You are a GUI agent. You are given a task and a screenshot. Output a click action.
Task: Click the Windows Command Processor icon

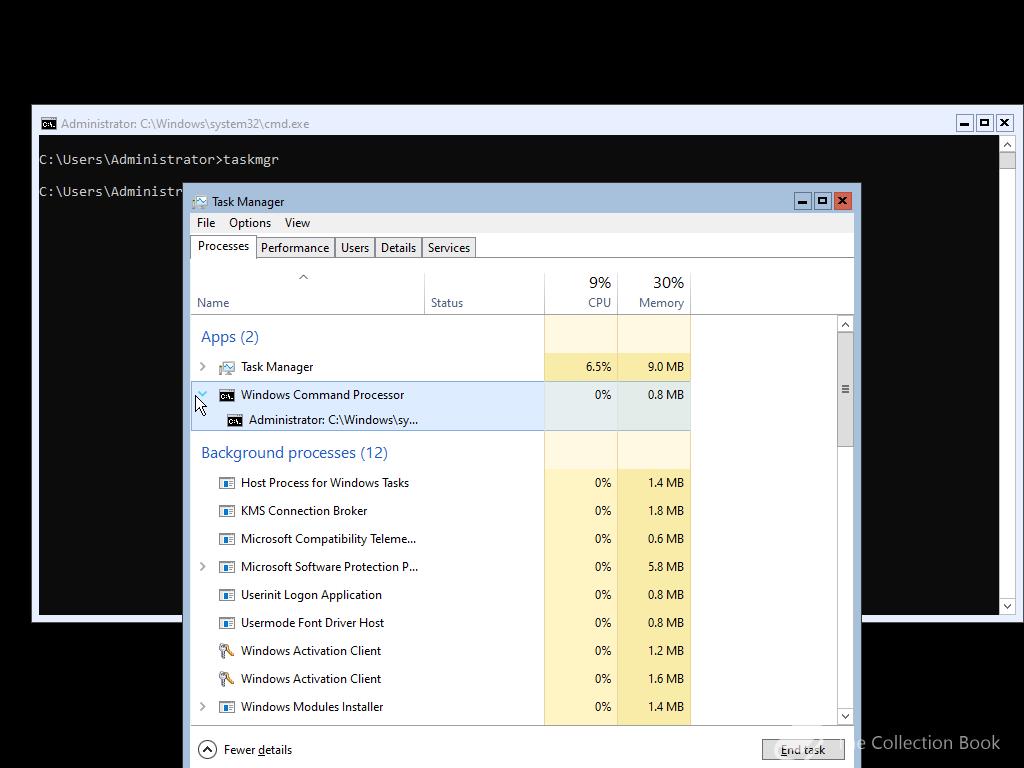point(227,395)
